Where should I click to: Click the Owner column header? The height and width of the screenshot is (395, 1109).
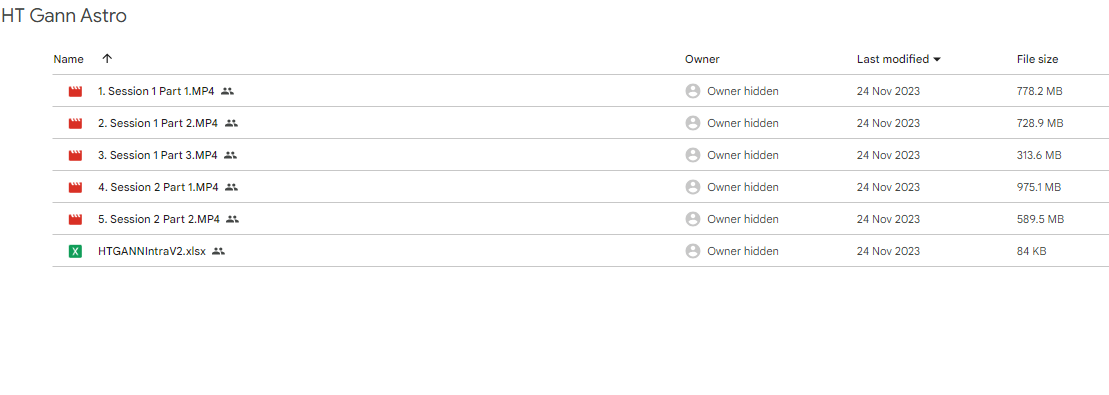[x=702, y=59]
